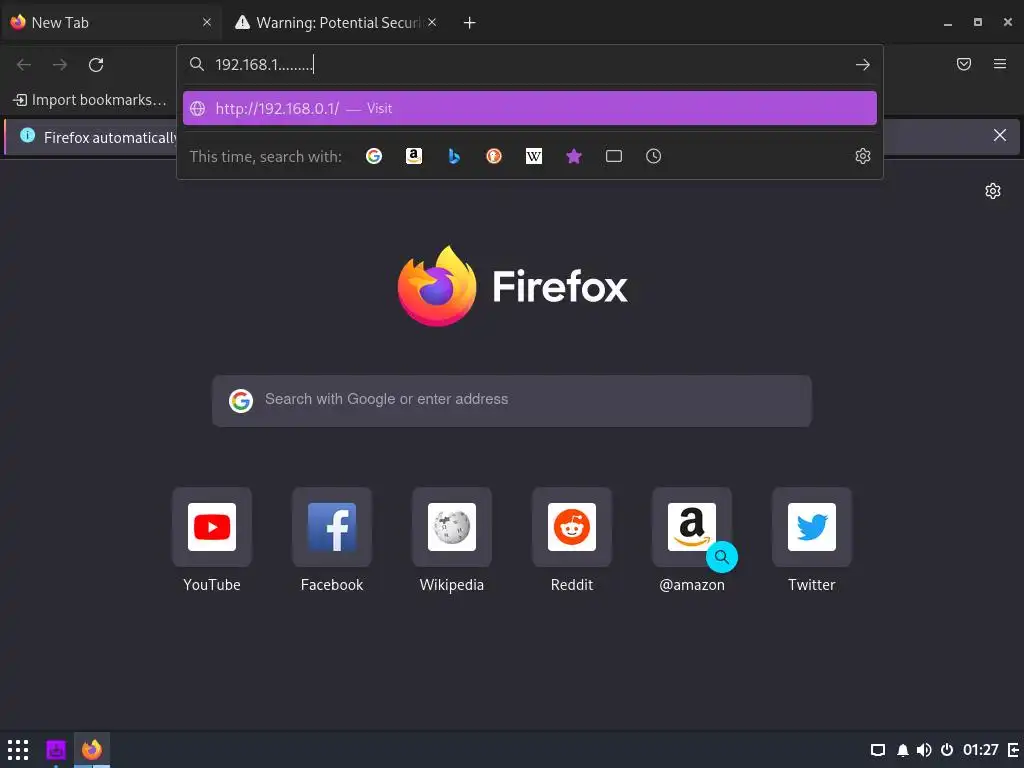Search open tabs via tab icon

[614, 156]
